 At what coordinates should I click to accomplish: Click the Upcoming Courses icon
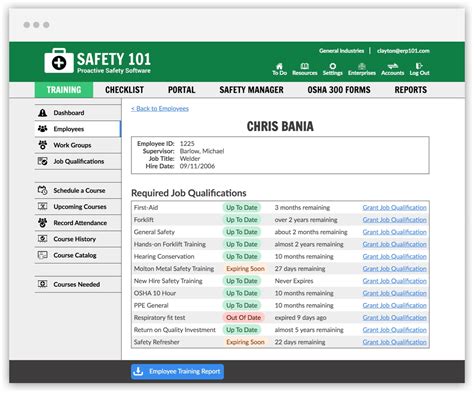point(43,206)
